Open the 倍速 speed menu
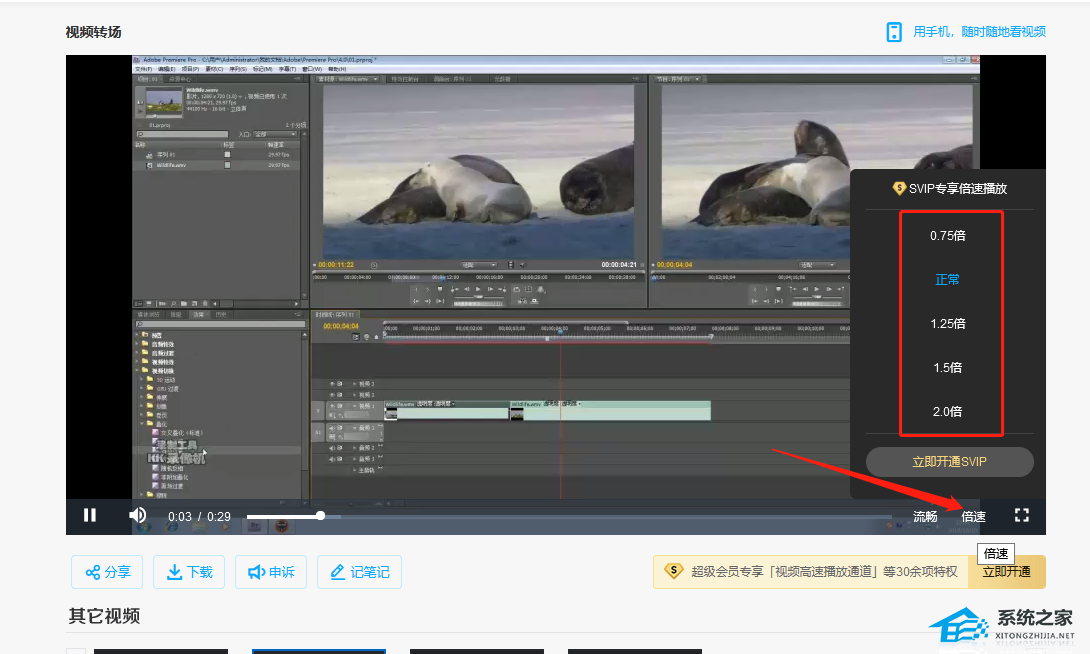1090x654 pixels. coord(973,516)
